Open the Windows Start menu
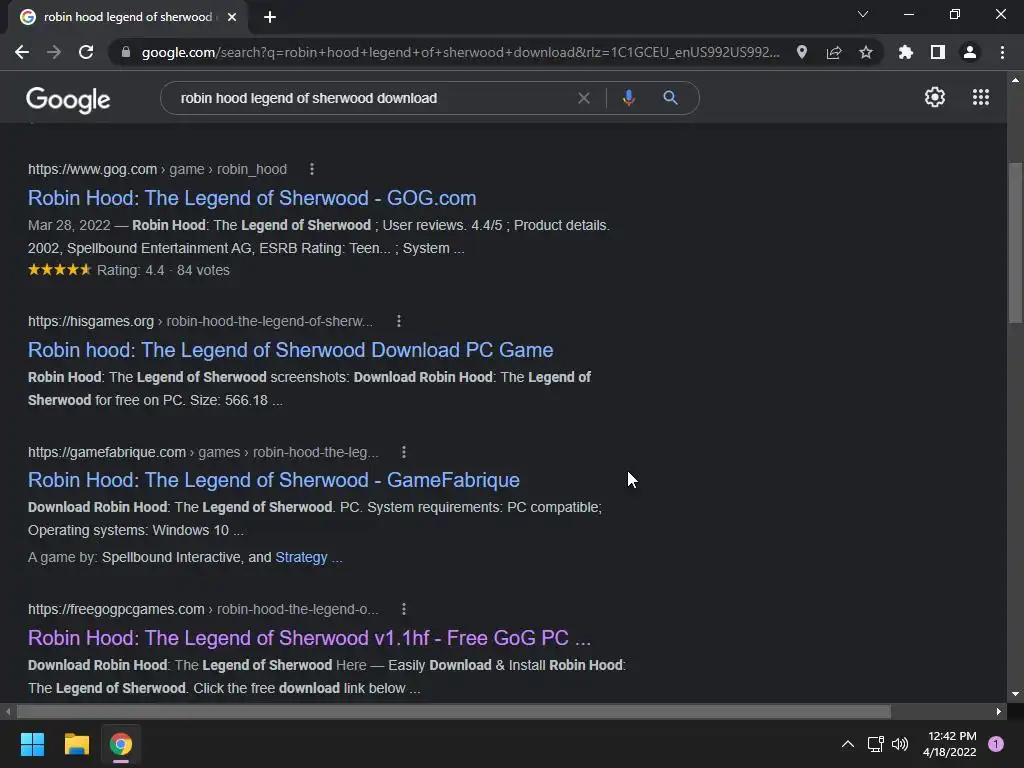The height and width of the screenshot is (768, 1024). (32, 744)
